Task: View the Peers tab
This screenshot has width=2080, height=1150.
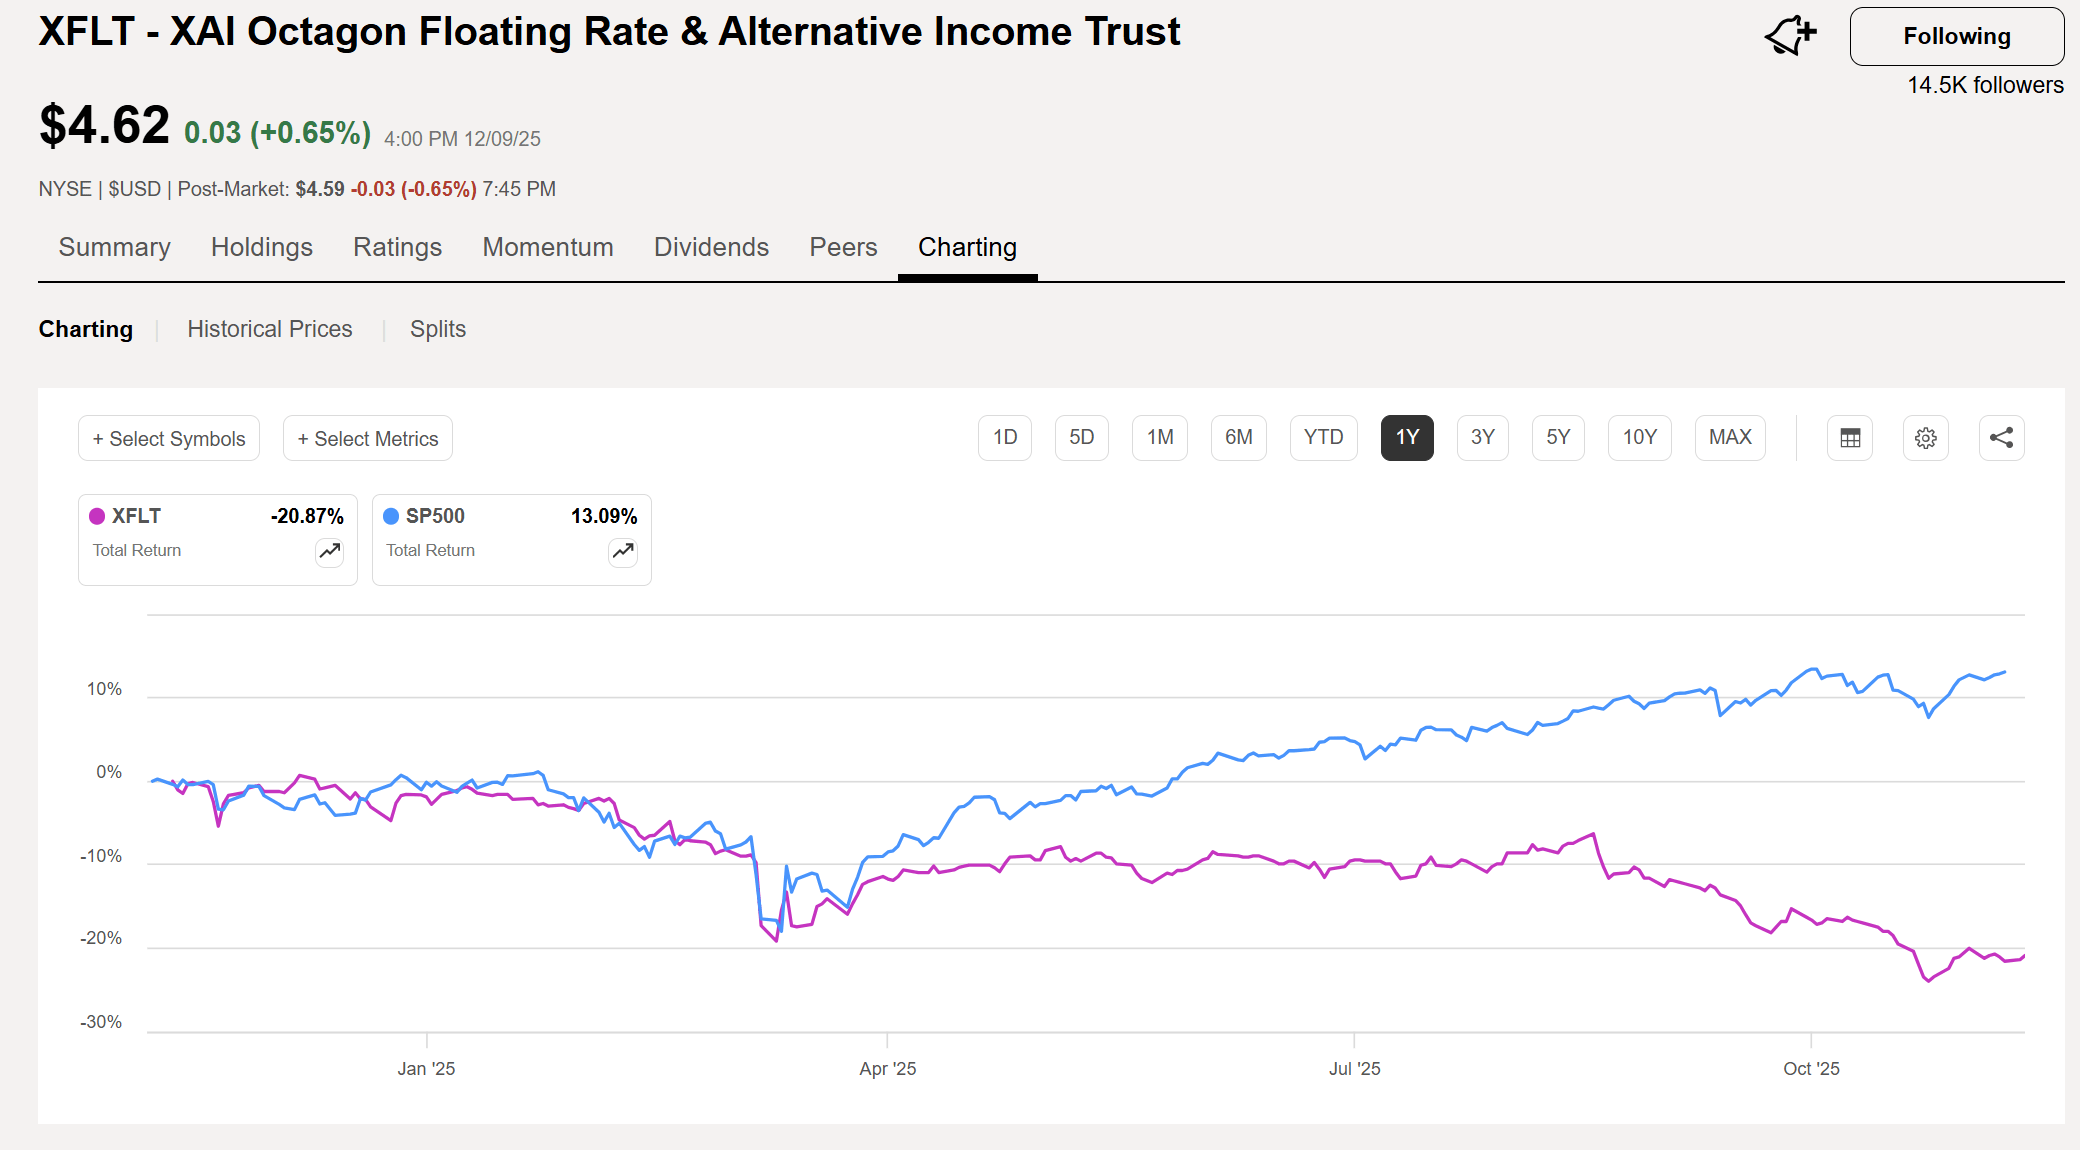Action: pyautogui.click(x=842, y=247)
